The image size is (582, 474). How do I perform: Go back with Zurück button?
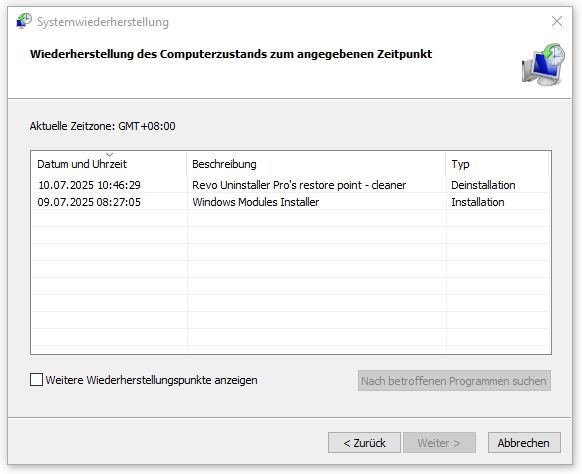[364, 443]
